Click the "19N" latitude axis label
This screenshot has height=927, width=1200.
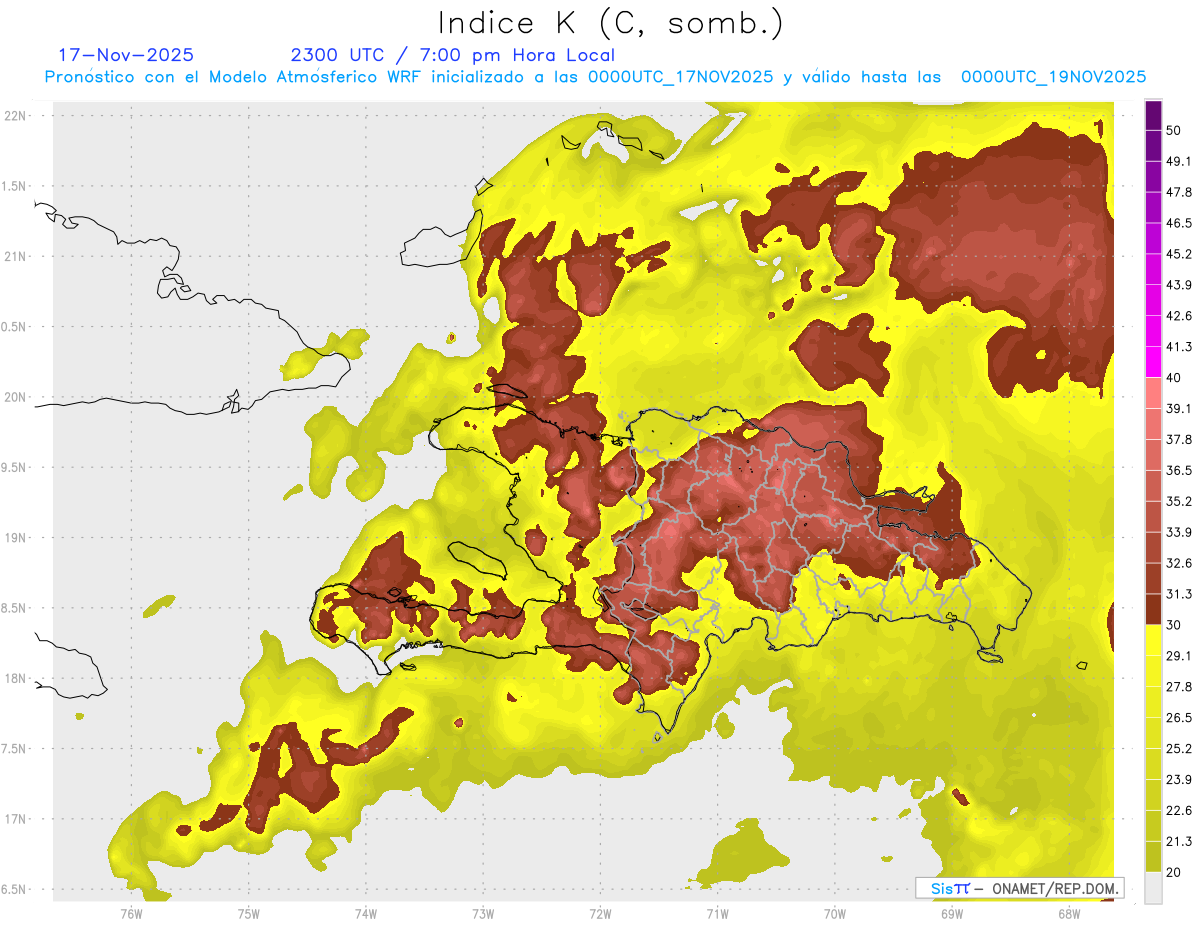[x=14, y=538]
